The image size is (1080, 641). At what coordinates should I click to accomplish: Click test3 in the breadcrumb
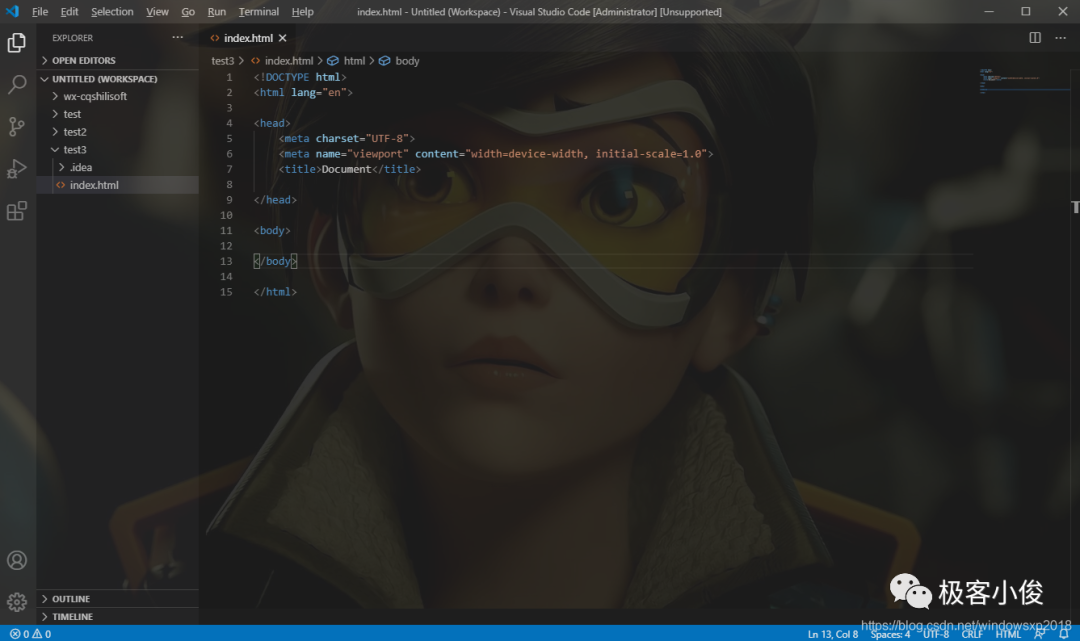pyautogui.click(x=222, y=61)
